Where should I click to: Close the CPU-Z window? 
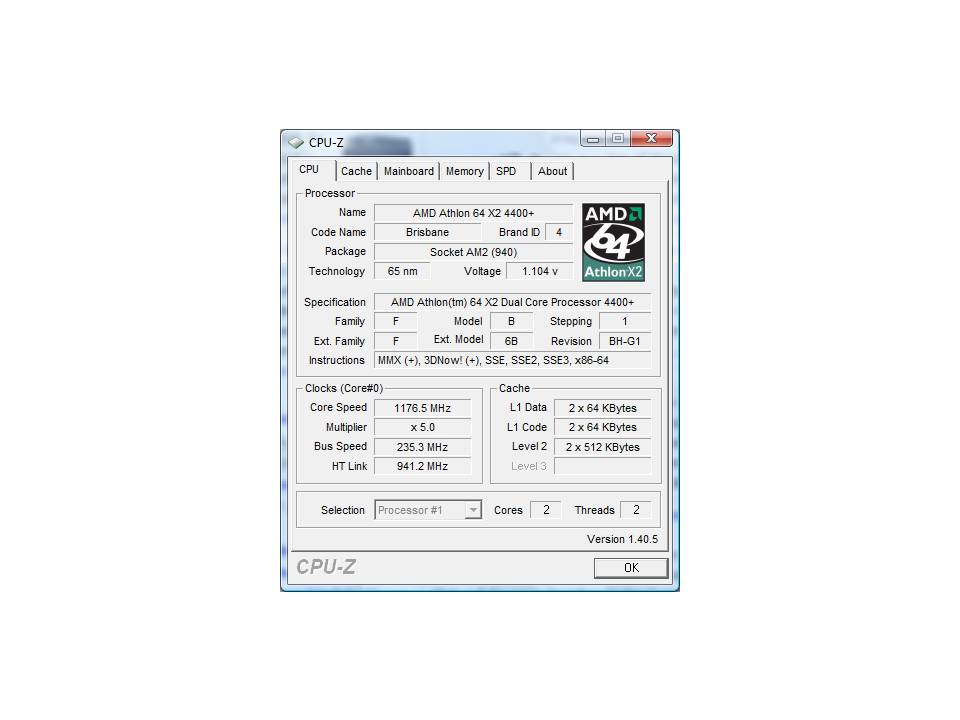pyautogui.click(x=651, y=139)
